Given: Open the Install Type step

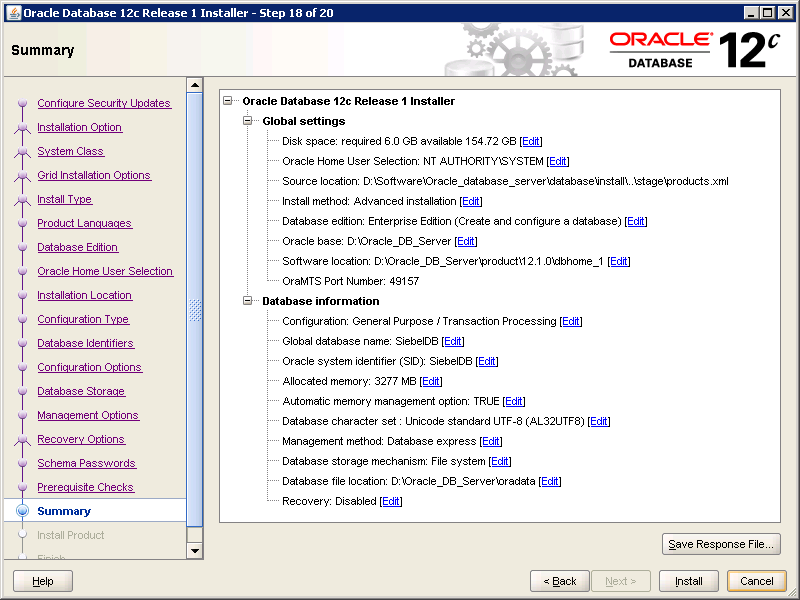Looking at the screenshot, I should point(65,199).
